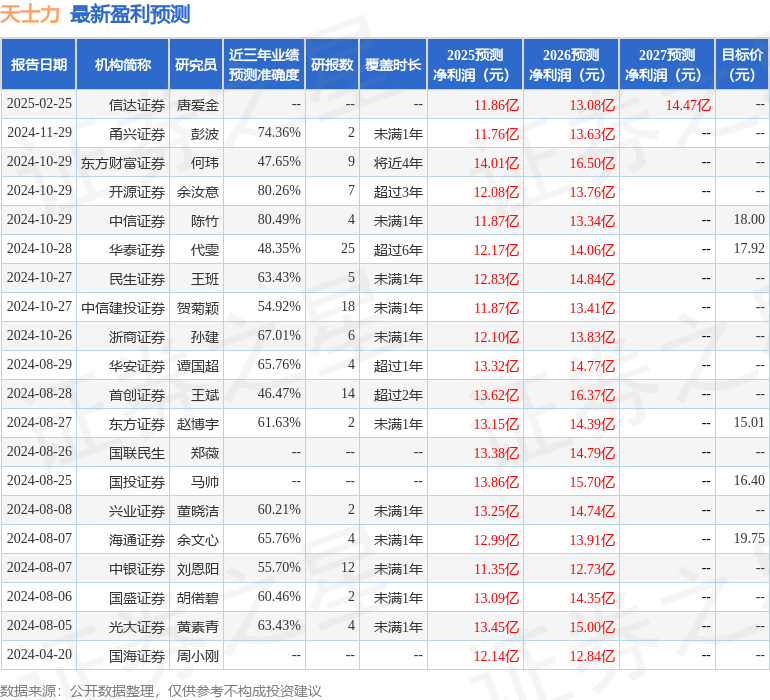770x700 pixels.
Task: Click 甬兴证券 institution name
Action: [137, 134]
